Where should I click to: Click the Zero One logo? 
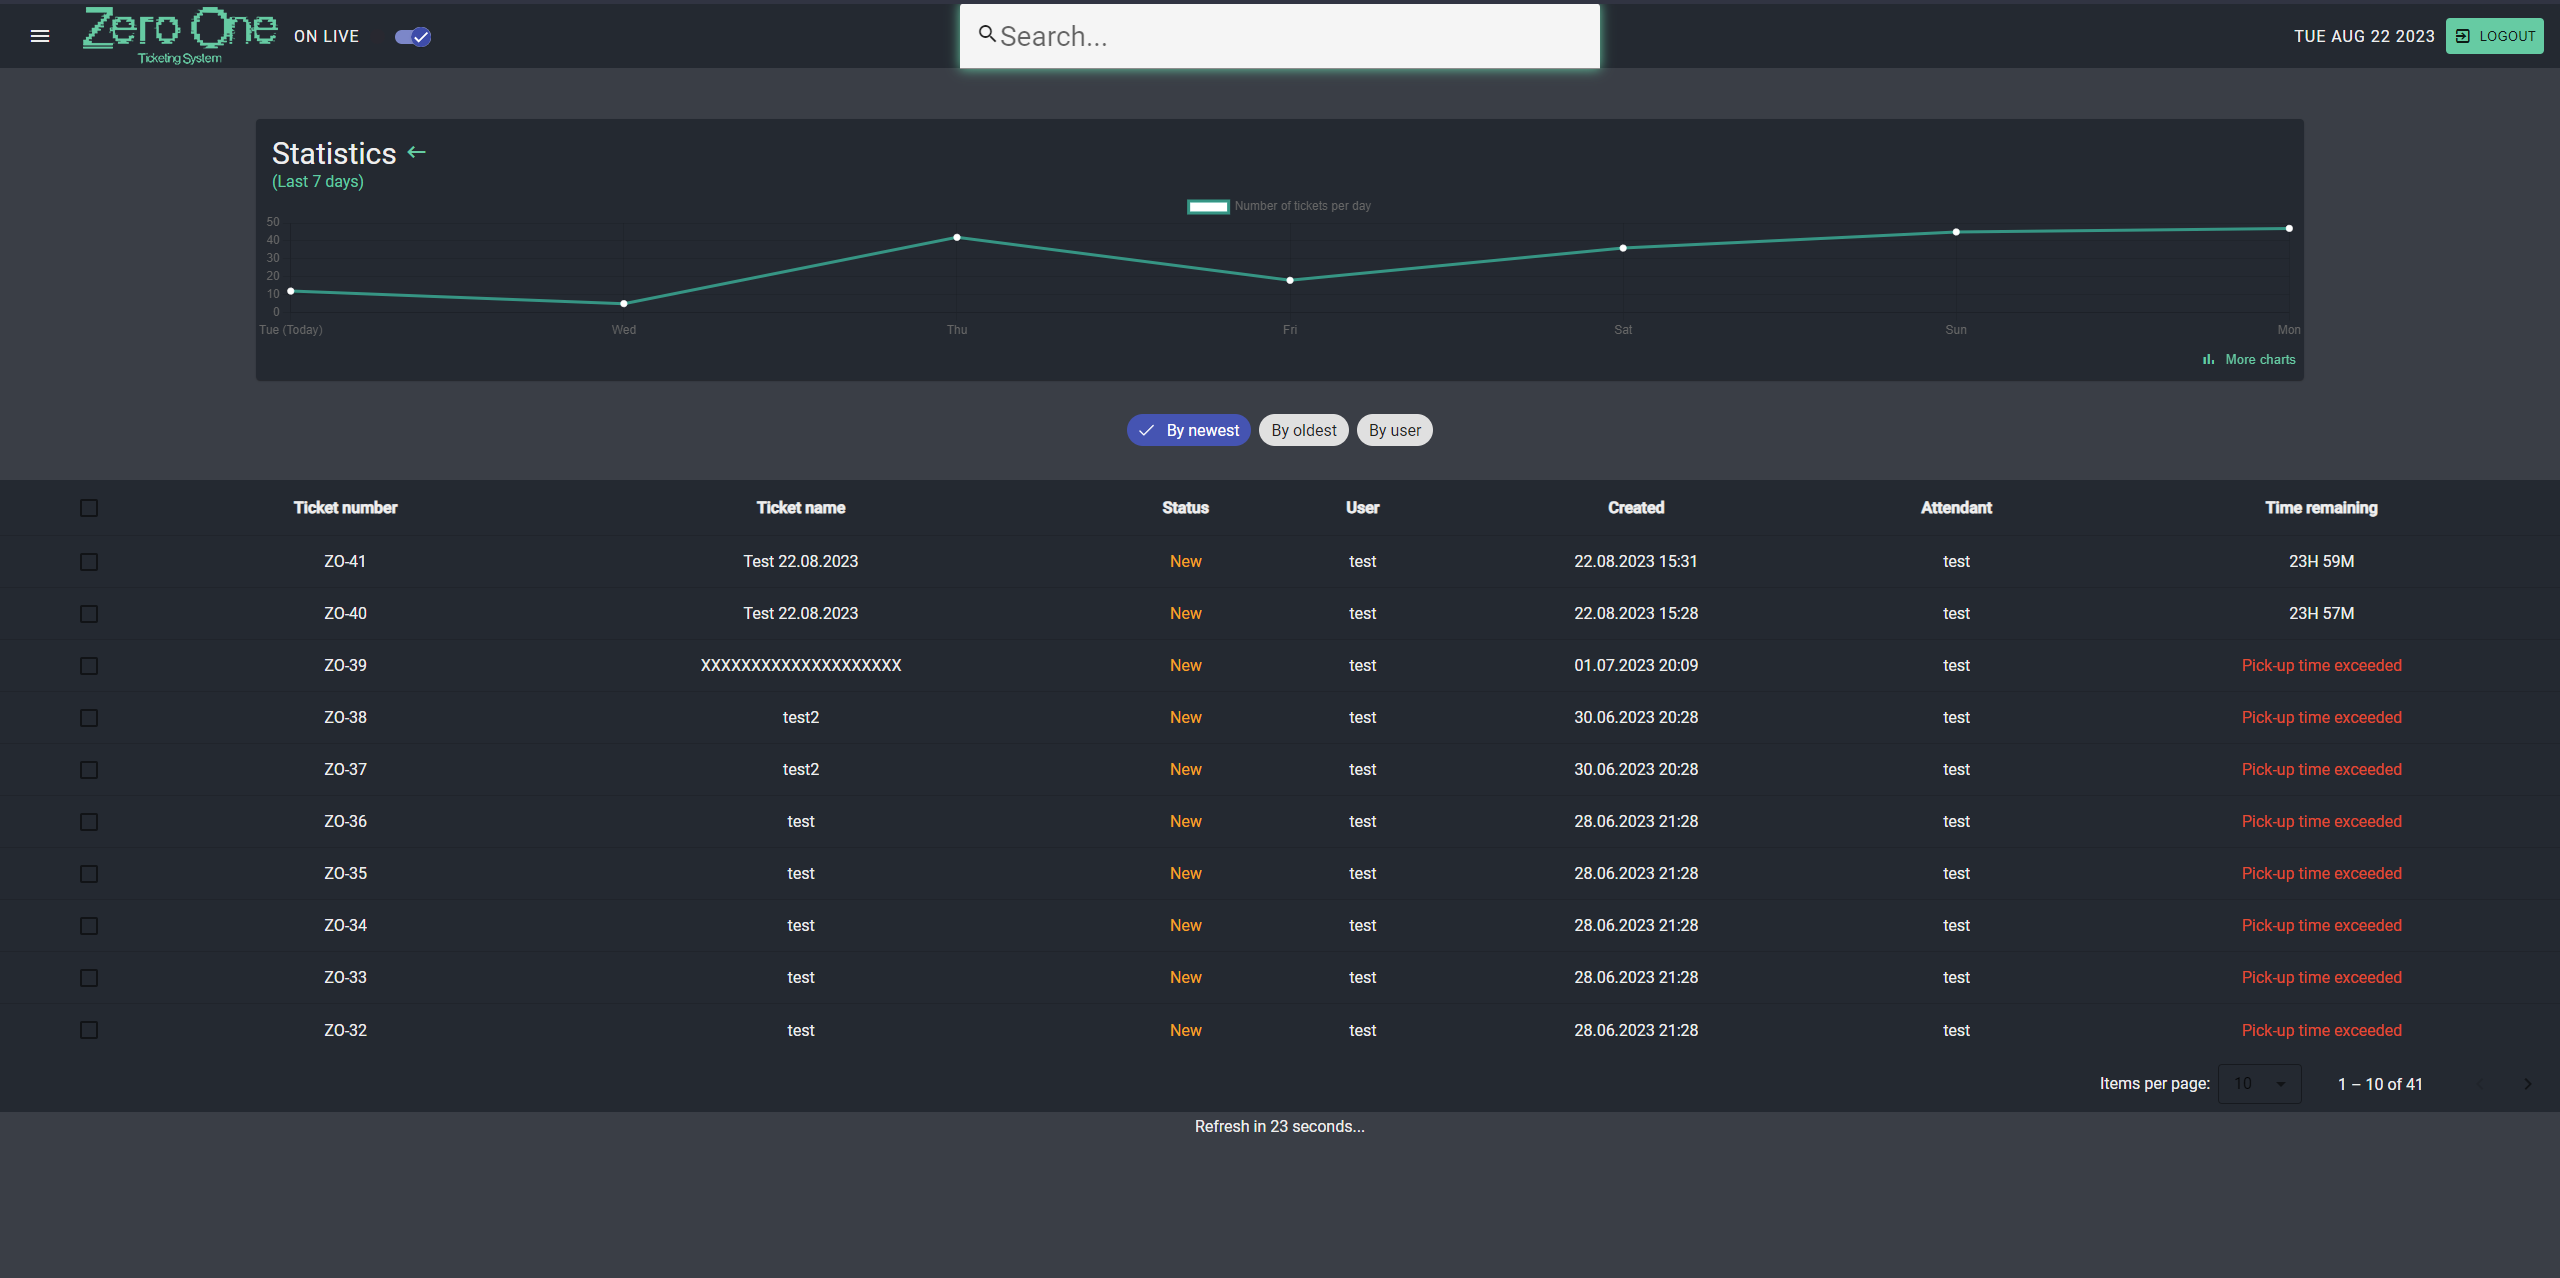point(180,35)
